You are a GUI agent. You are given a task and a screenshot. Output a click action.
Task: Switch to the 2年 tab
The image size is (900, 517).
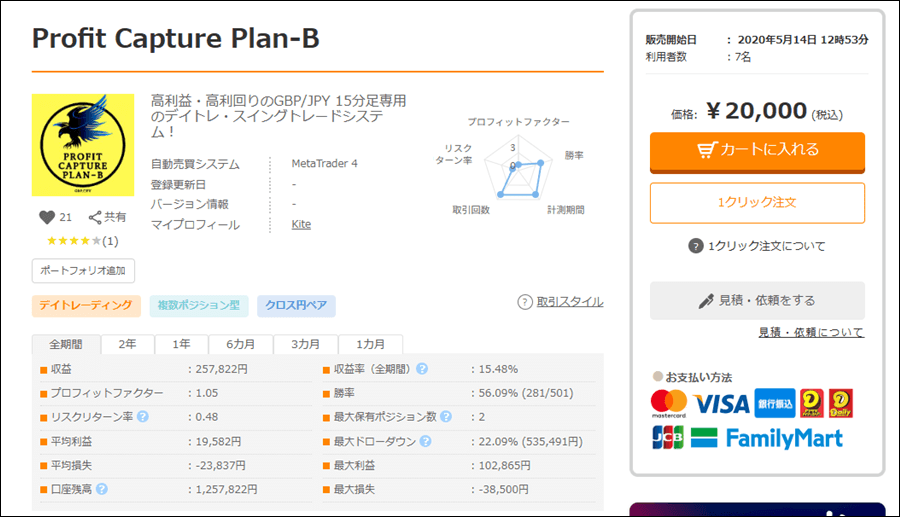coord(128,344)
